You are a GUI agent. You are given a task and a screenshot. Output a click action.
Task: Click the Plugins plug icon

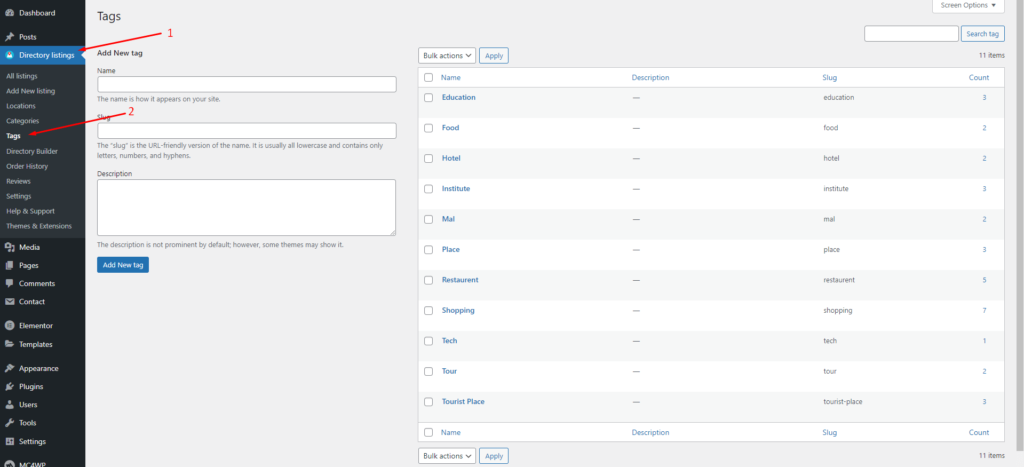click(10, 387)
